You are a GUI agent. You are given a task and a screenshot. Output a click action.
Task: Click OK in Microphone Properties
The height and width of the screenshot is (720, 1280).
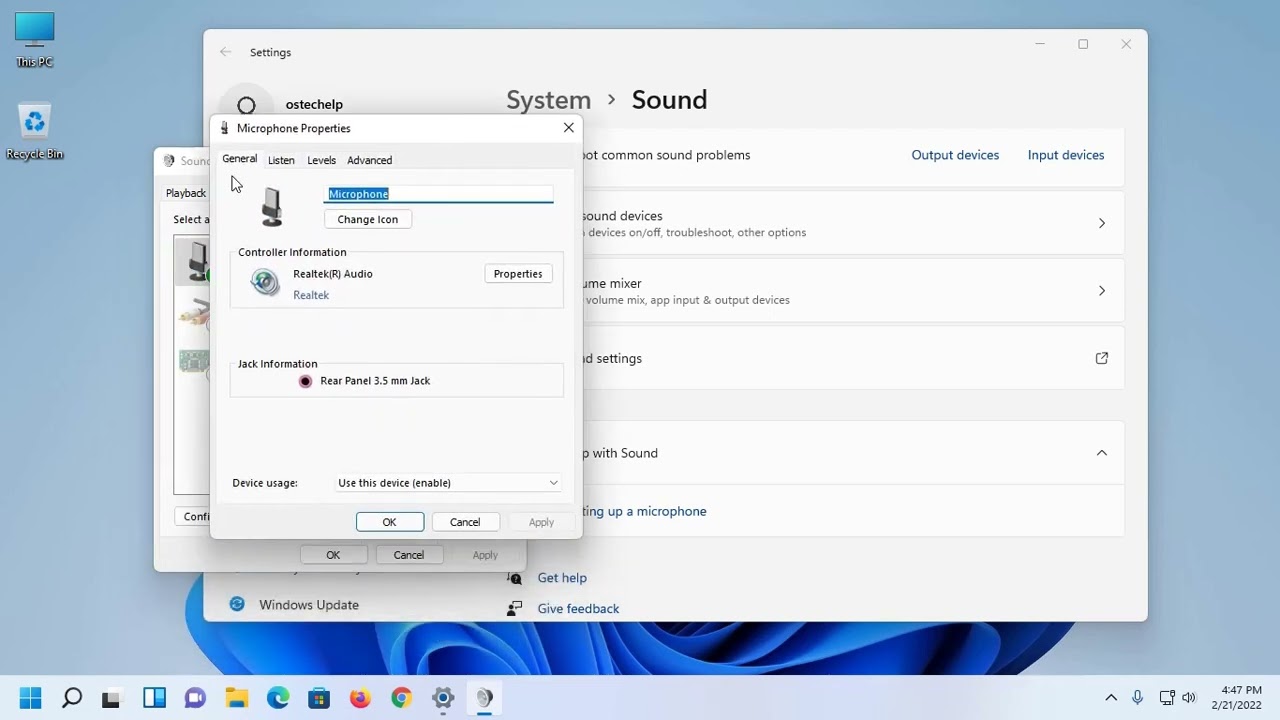[x=390, y=522]
